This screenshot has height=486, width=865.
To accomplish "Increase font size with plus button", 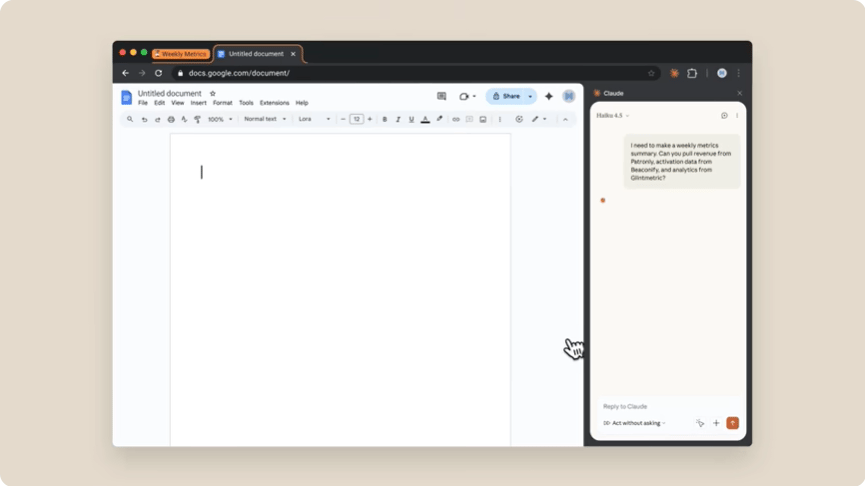I will tap(370, 119).
